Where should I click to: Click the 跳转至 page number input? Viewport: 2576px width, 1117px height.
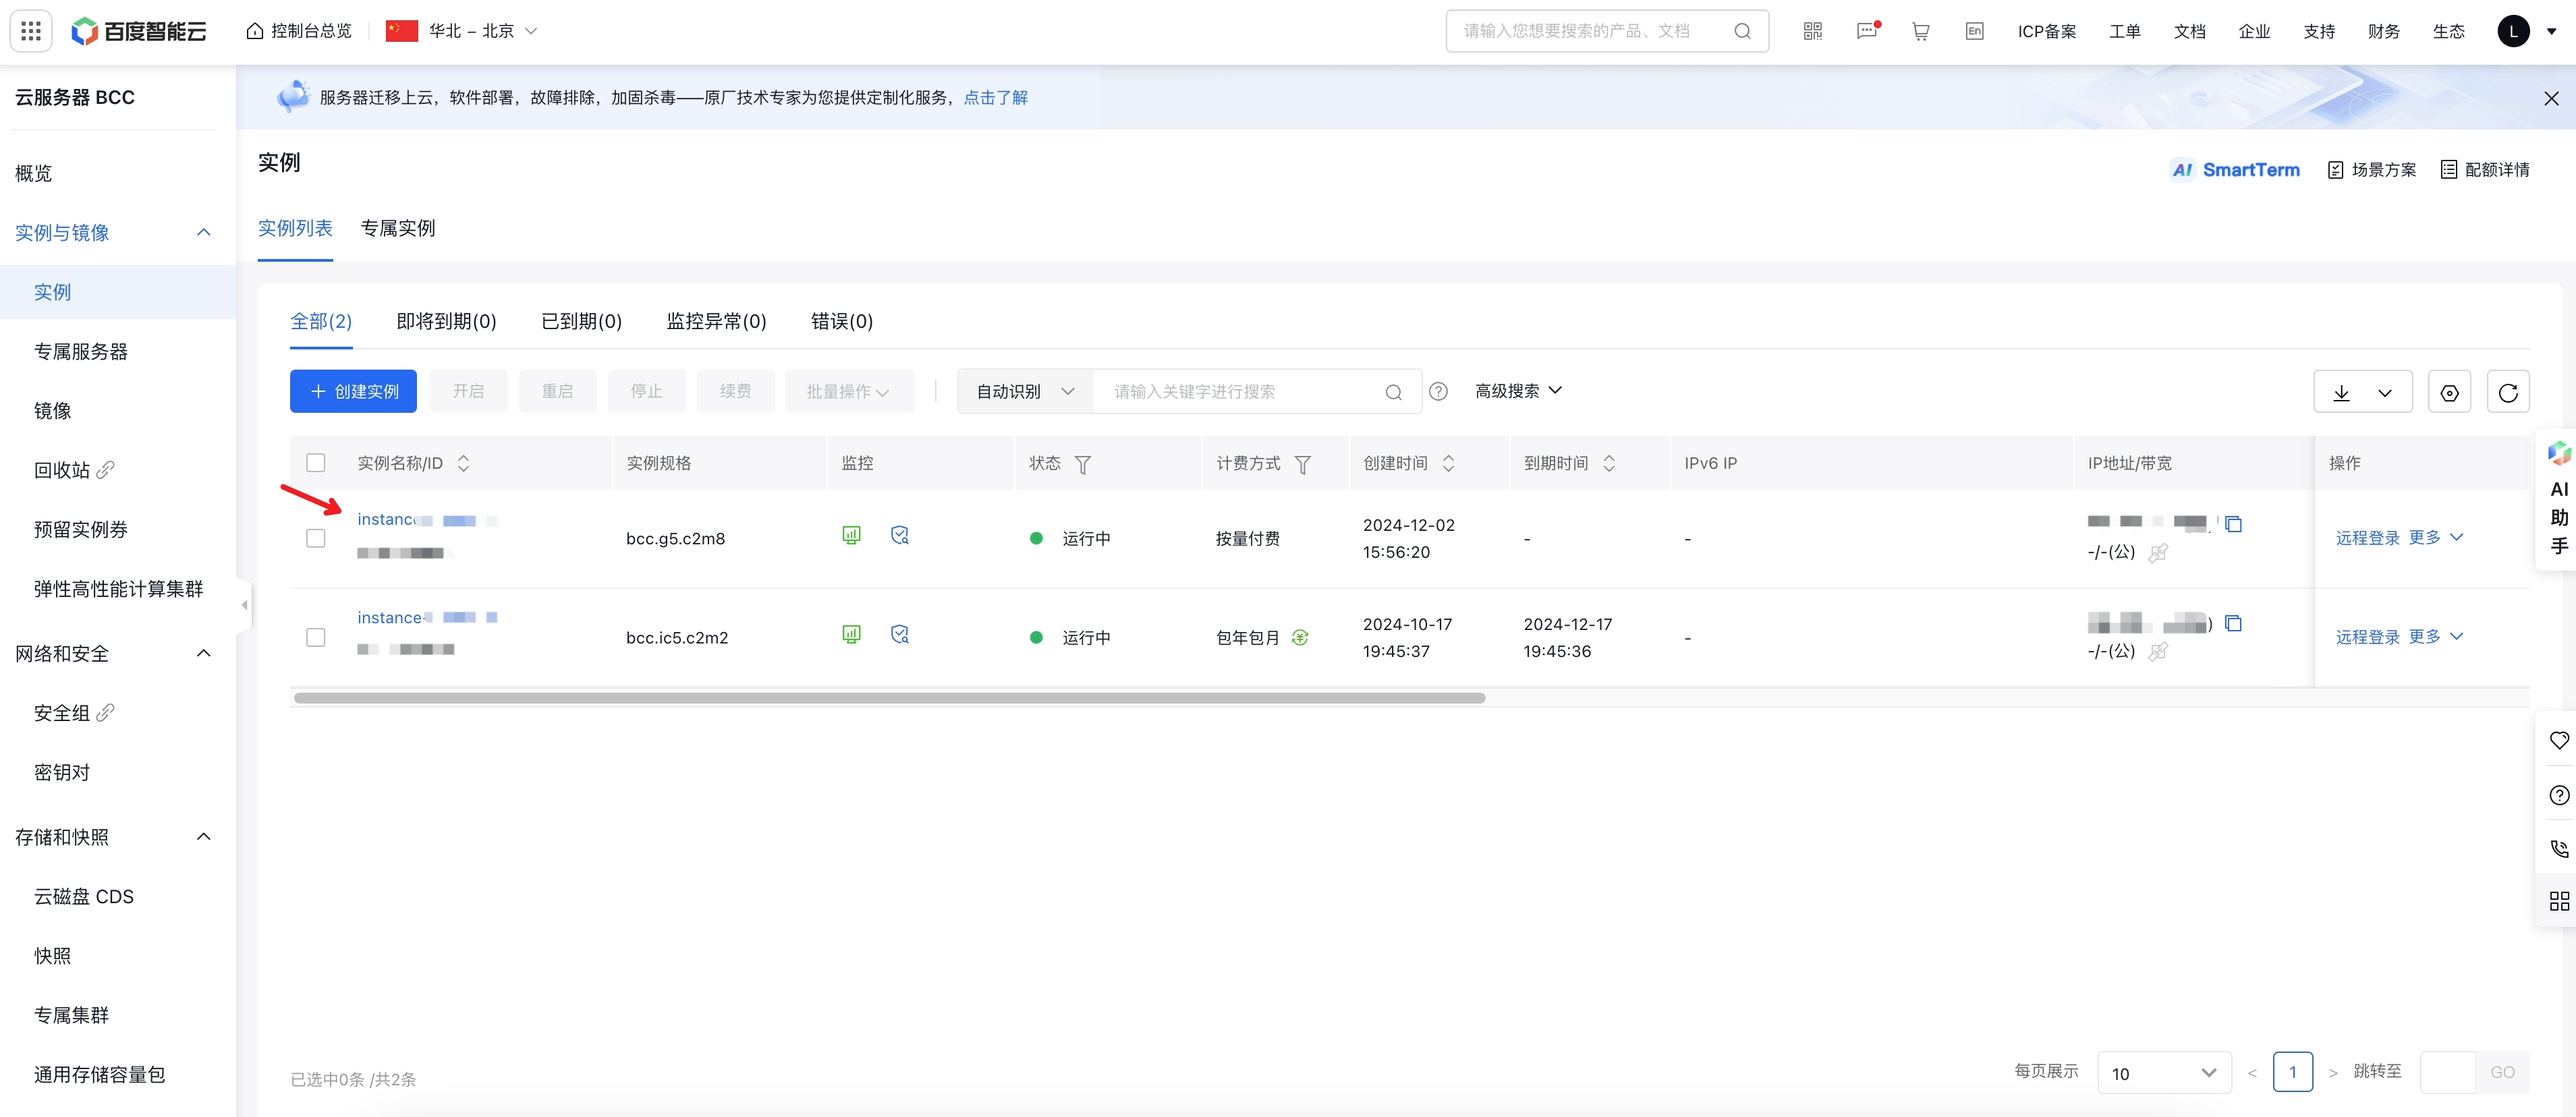point(2447,1073)
